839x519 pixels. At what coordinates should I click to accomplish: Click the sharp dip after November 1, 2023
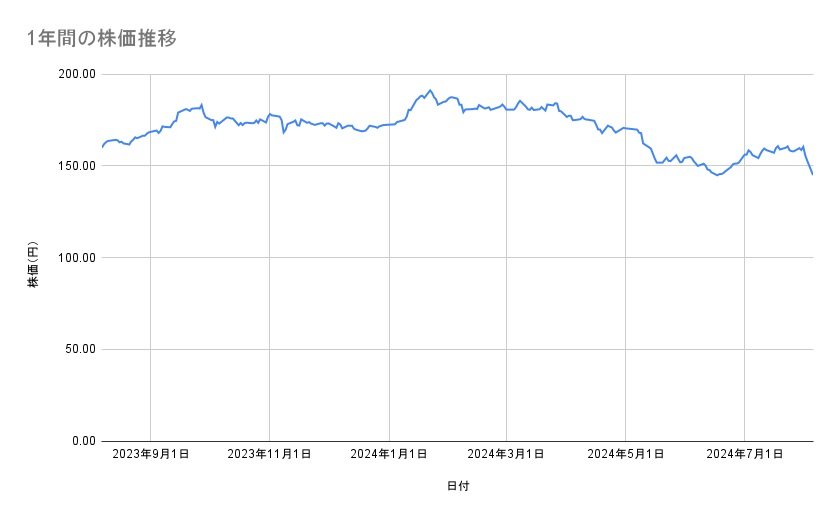coord(283,132)
